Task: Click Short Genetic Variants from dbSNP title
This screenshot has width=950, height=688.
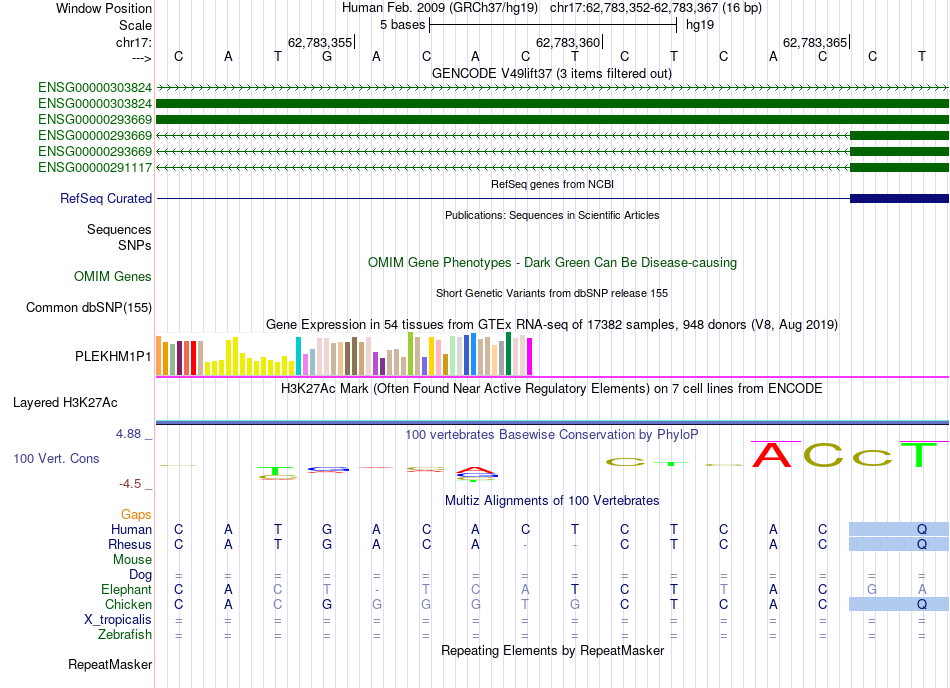Action: click(552, 293)
